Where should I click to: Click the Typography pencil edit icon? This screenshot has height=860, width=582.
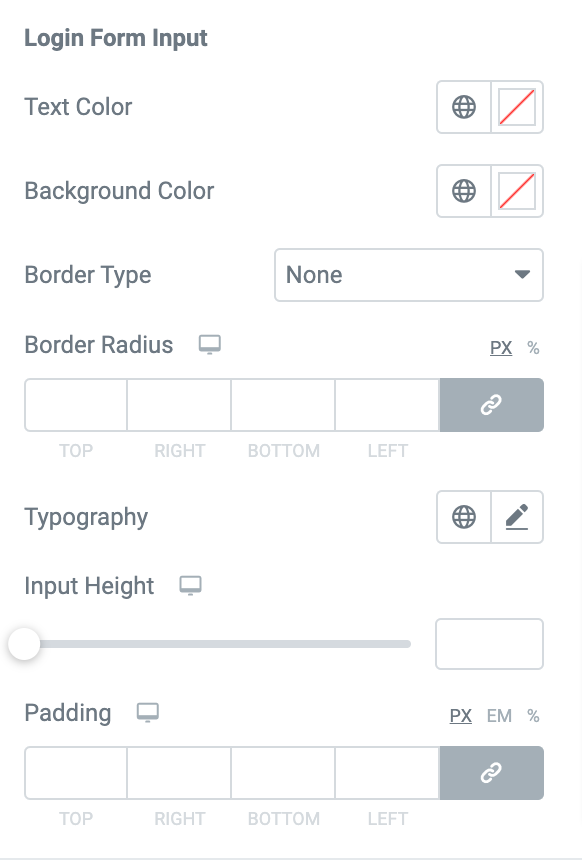(517, 517)
